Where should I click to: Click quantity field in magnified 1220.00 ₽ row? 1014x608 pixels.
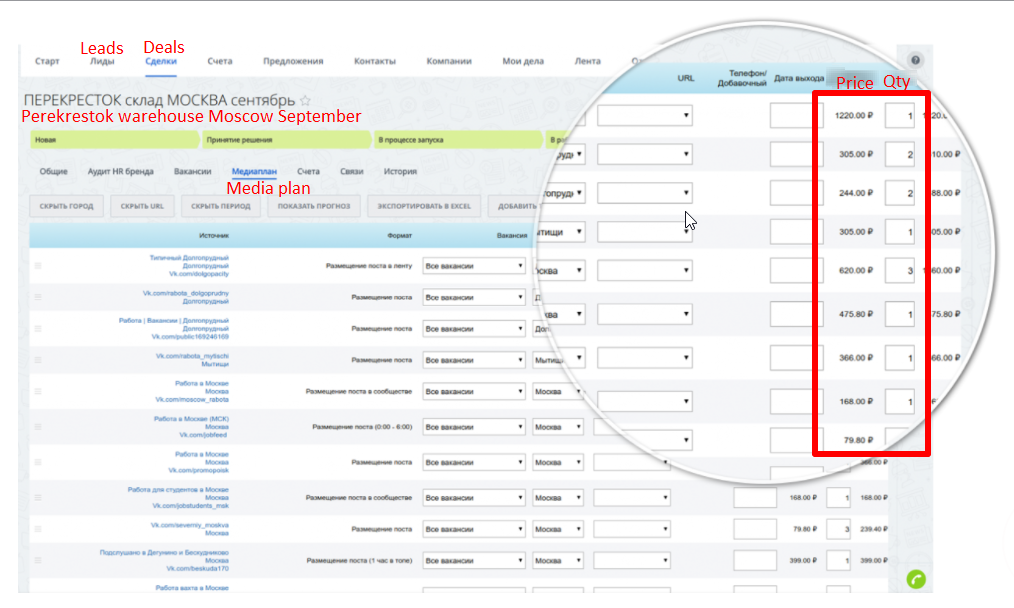pos(900,116)
